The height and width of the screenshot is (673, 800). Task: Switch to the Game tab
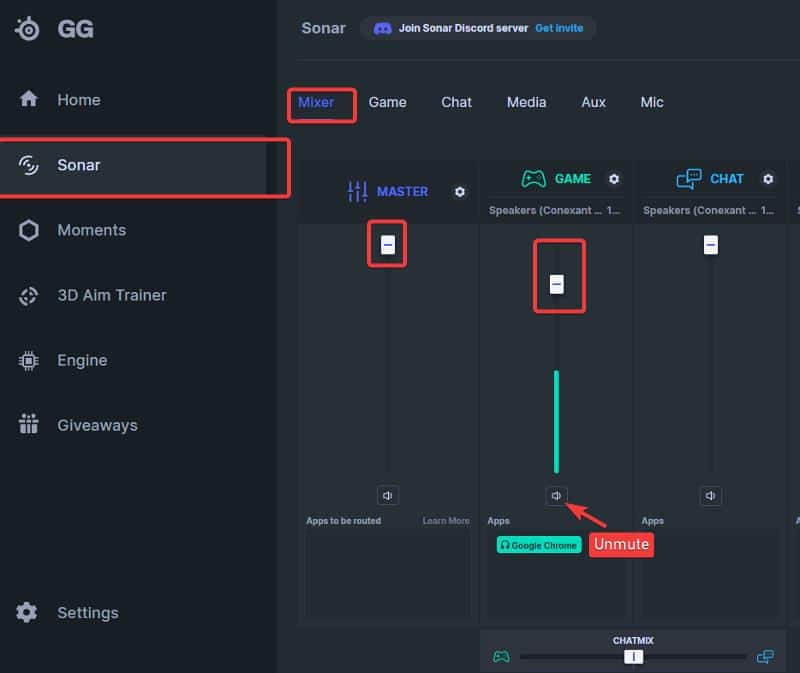click(x=387, y=103)
